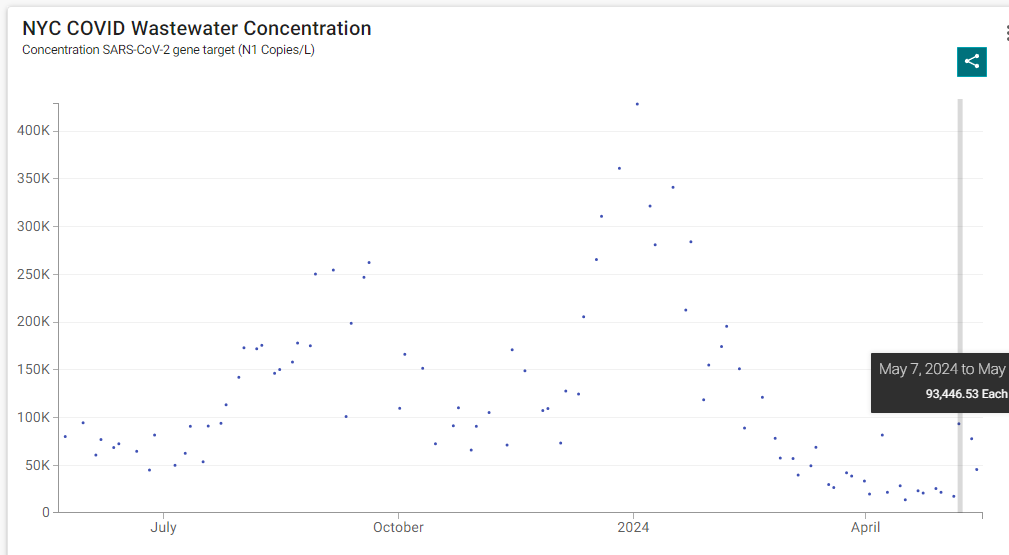Viewport: 1009px width, 555px height.
Task: Select the rightmost data point on chart
Action: click(977, 469)
